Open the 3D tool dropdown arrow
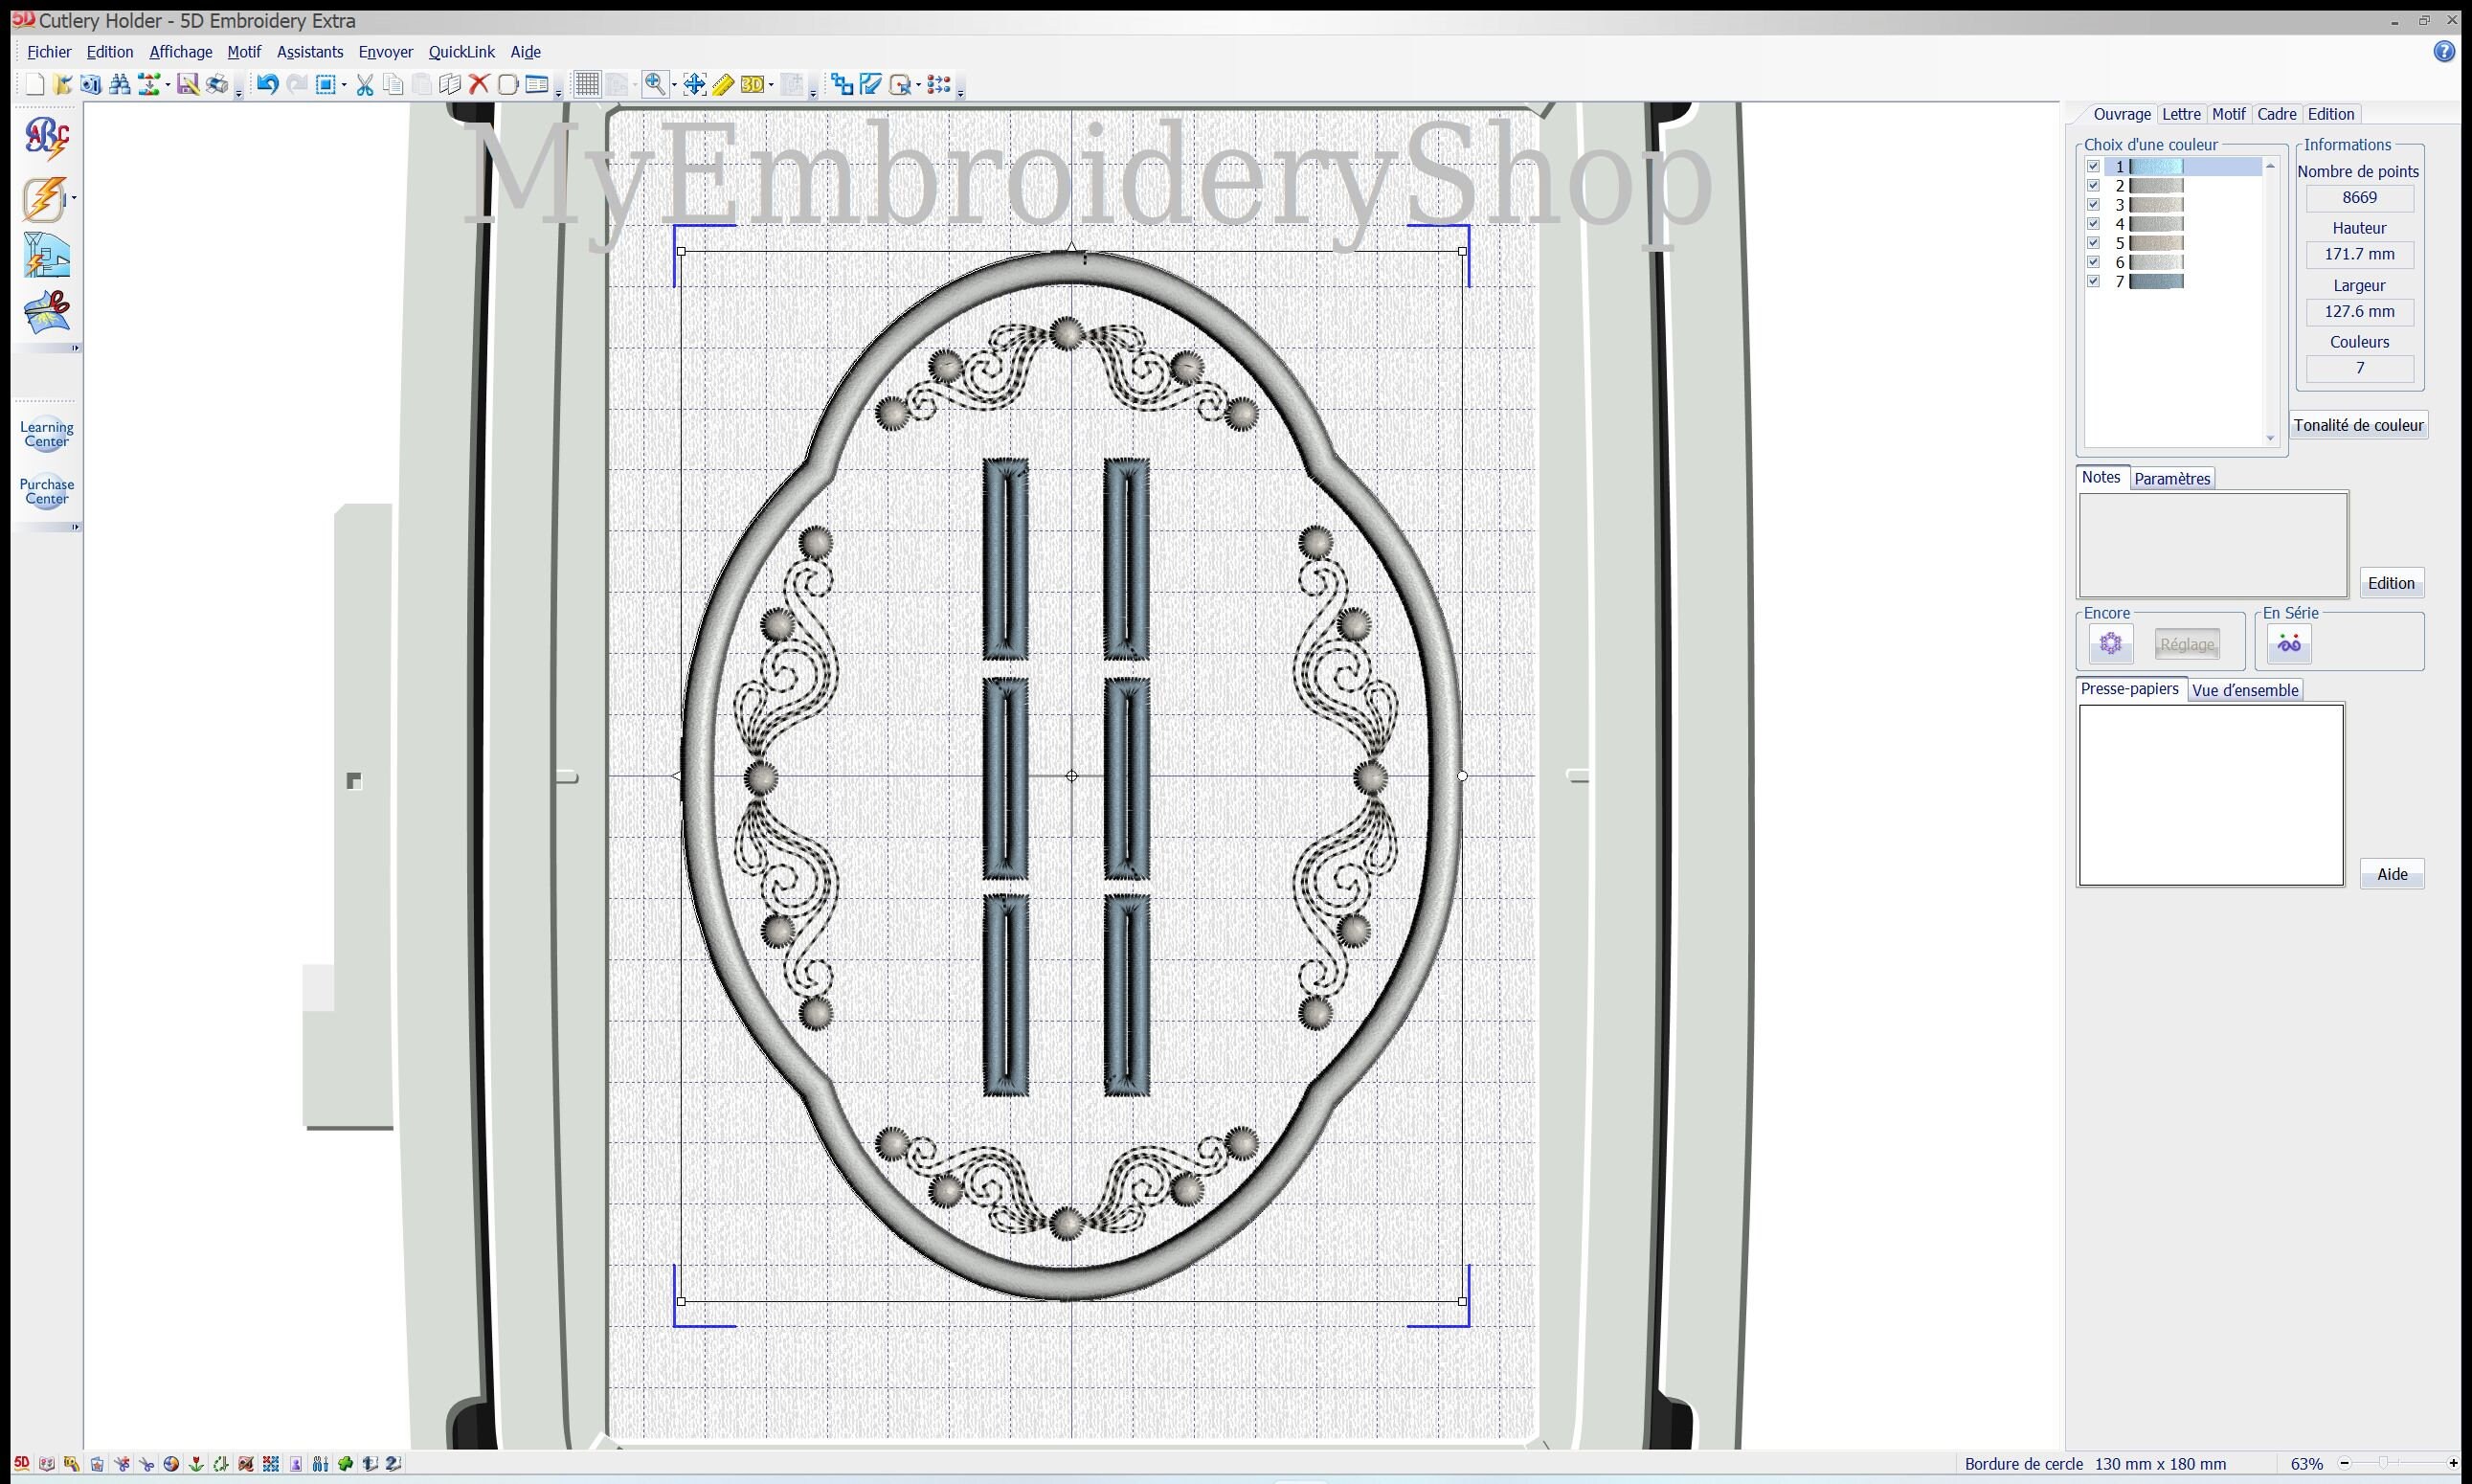This screenshot has height=1484, width=2472. [771, 84]
